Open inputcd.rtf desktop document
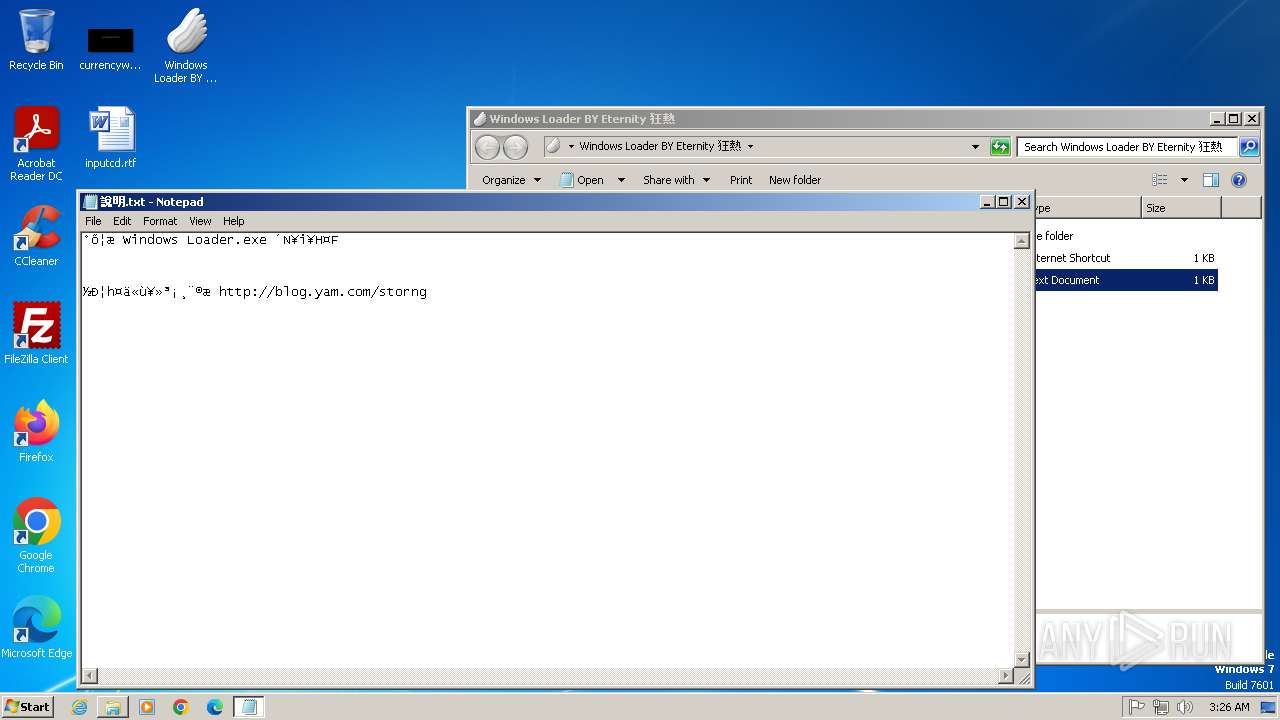 coord(110,138)
